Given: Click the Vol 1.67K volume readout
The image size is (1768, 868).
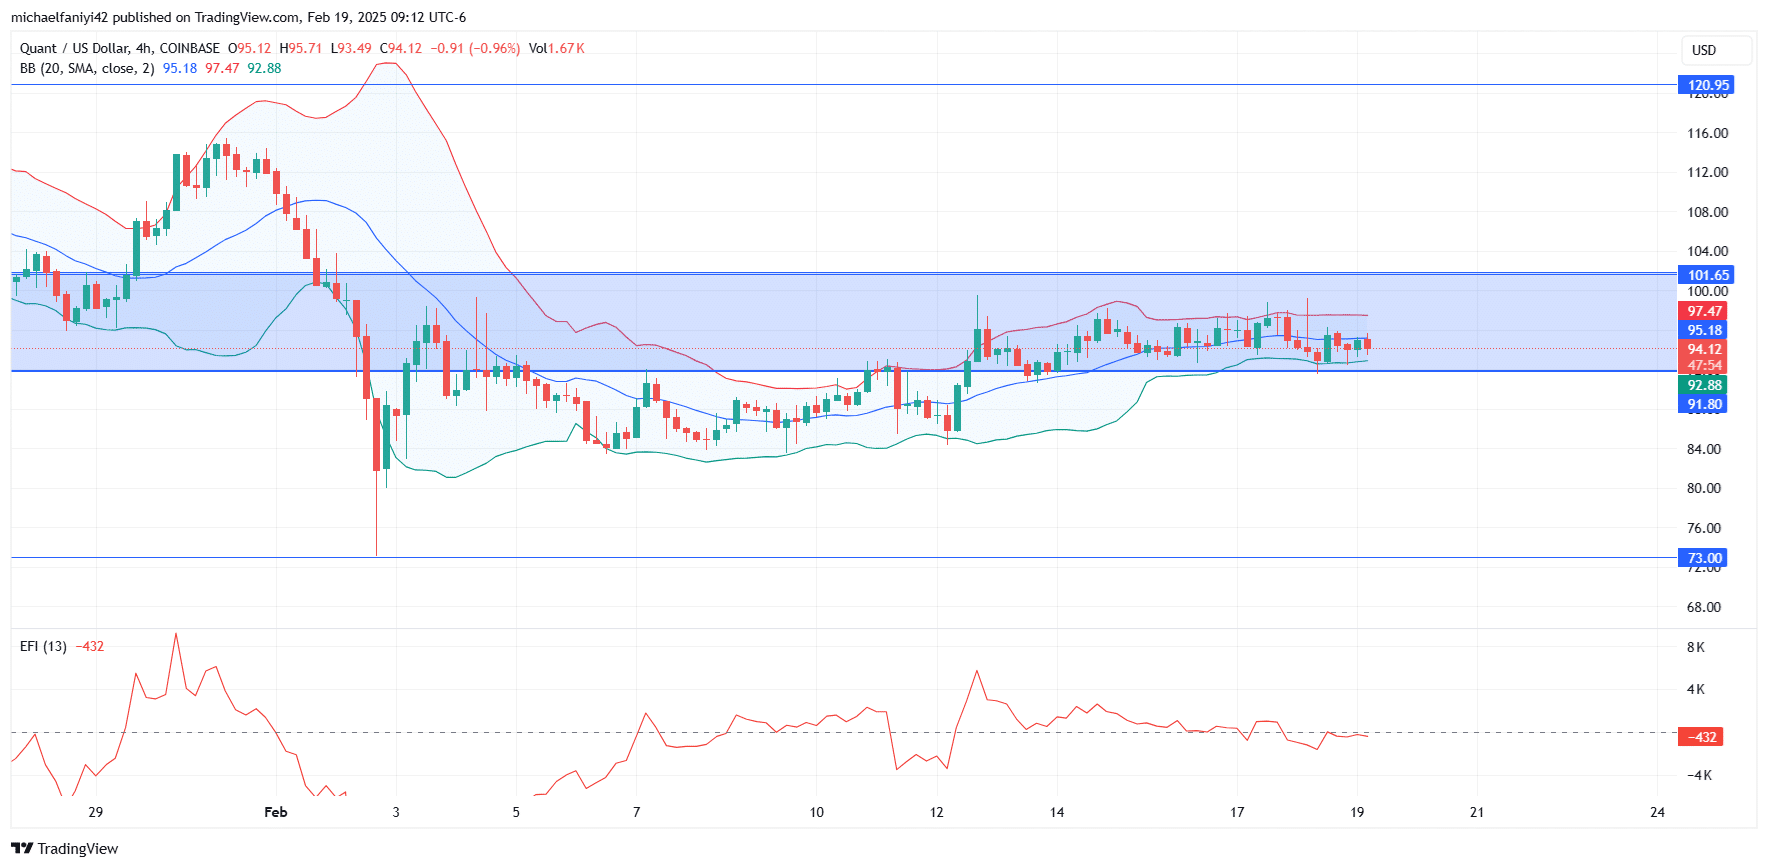Looking at the screenshot, I should [557, 48].
